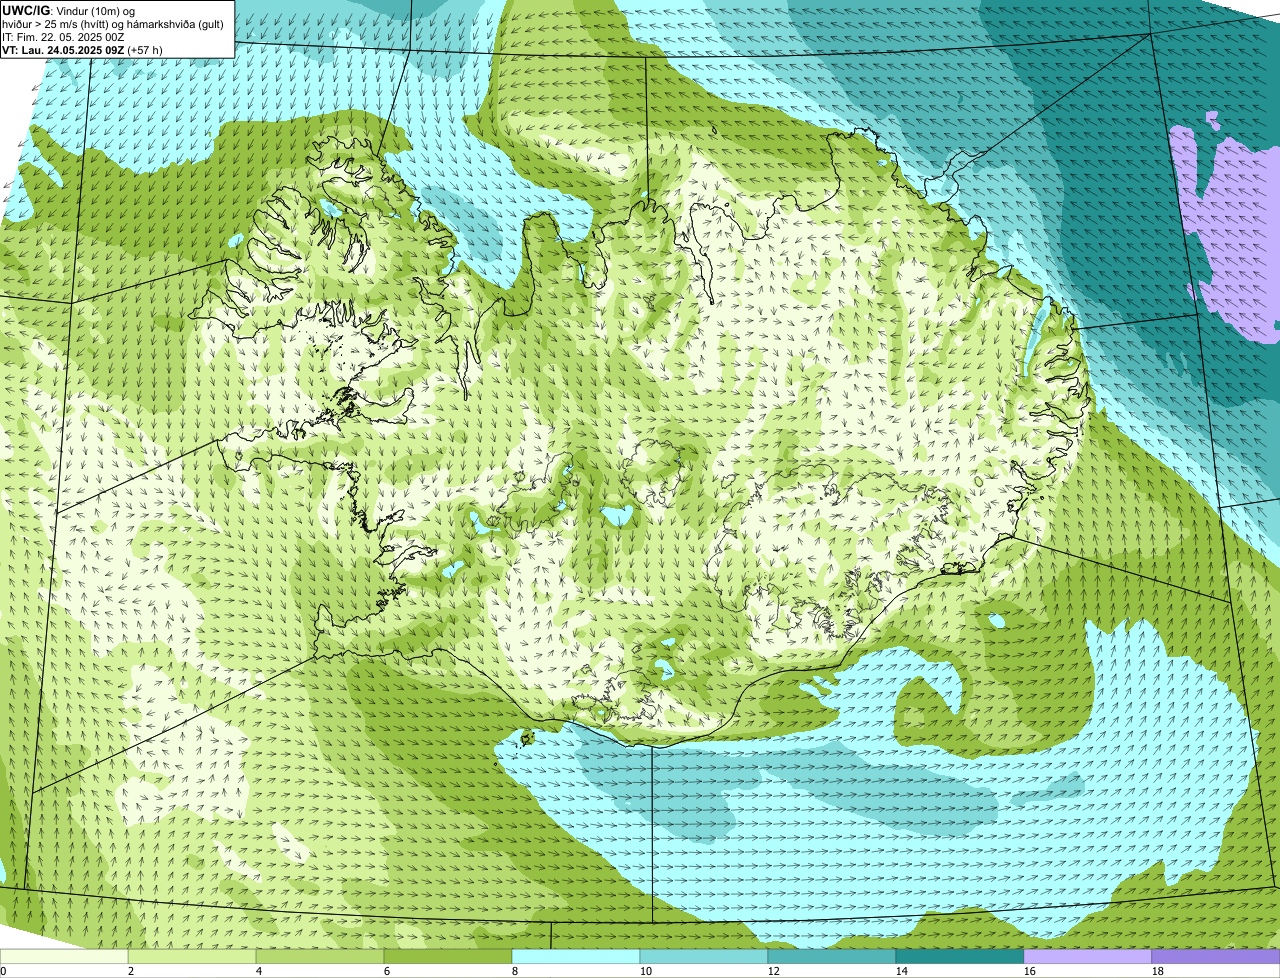Click the aqua 10–12 m/s legend swatch
Image resolution: width=1280 pixels, height=978 pixels.
704,956
